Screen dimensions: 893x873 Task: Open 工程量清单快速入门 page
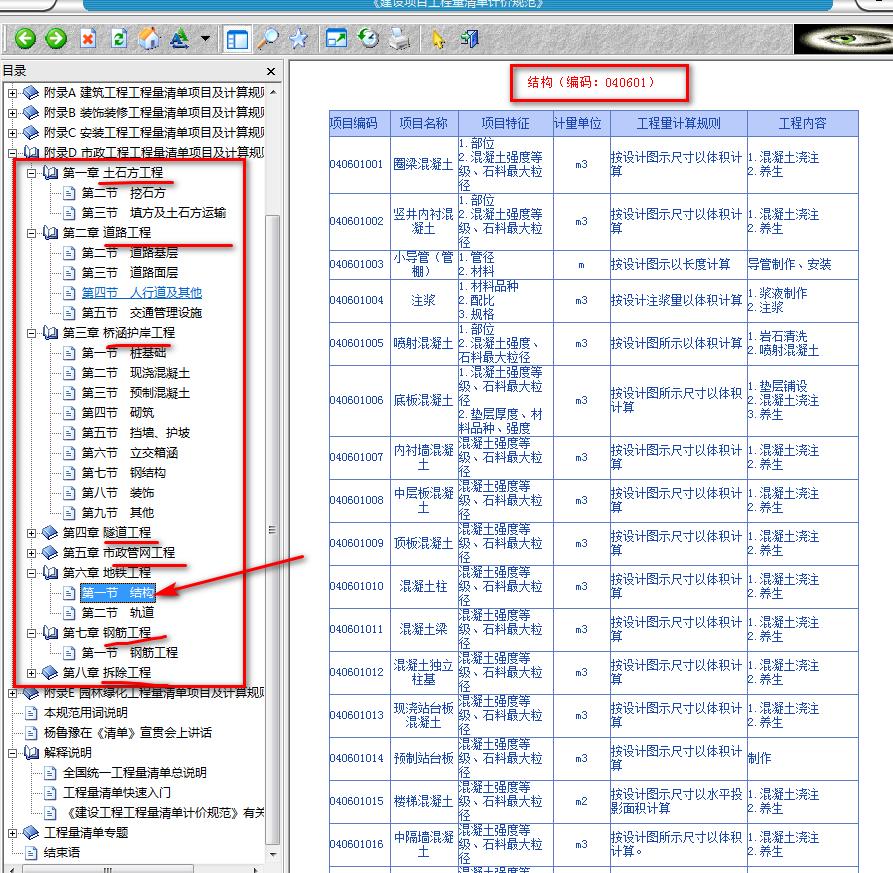click(116, 793)
